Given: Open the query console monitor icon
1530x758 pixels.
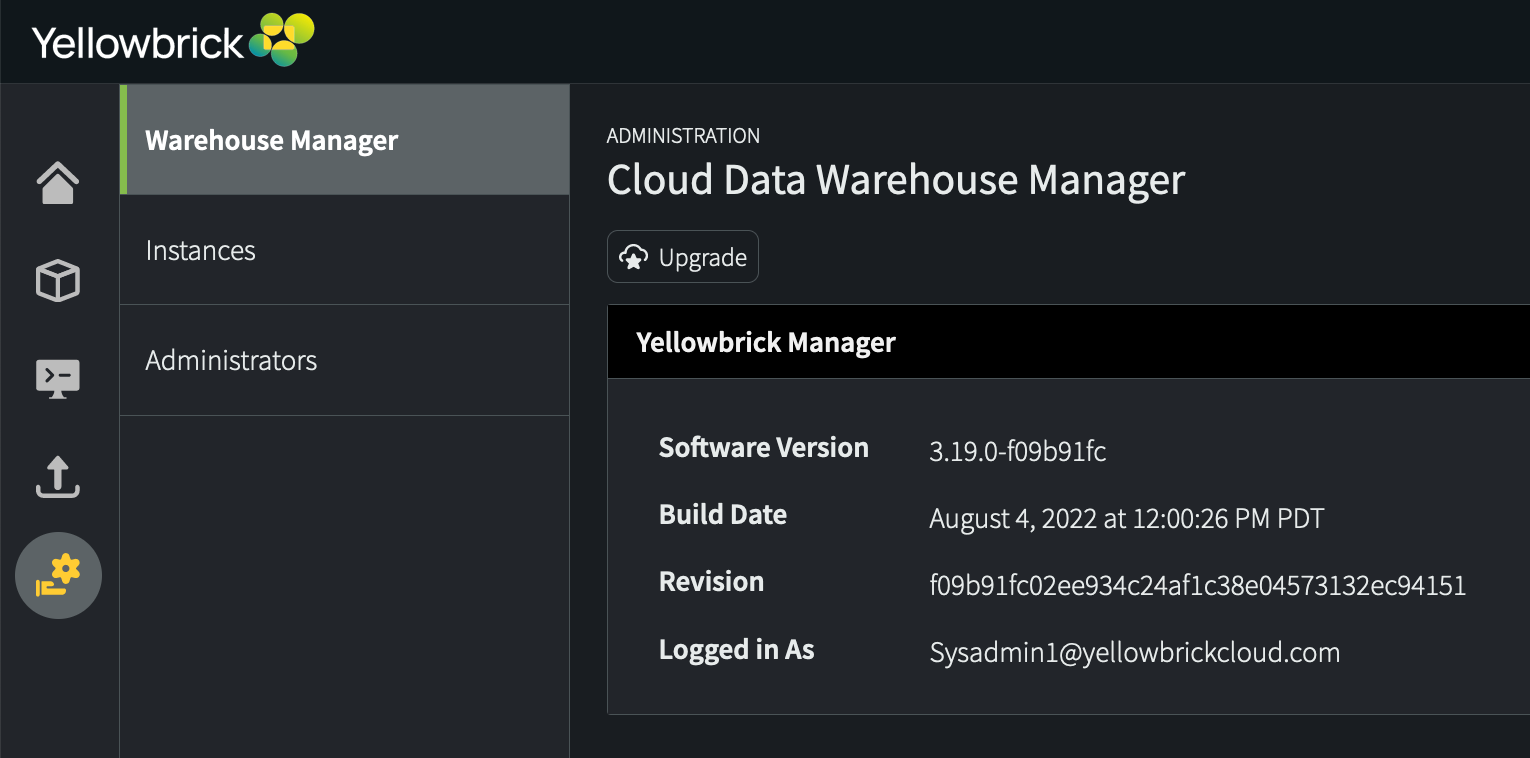Looking at the screenshot, I should pos(58,378).
